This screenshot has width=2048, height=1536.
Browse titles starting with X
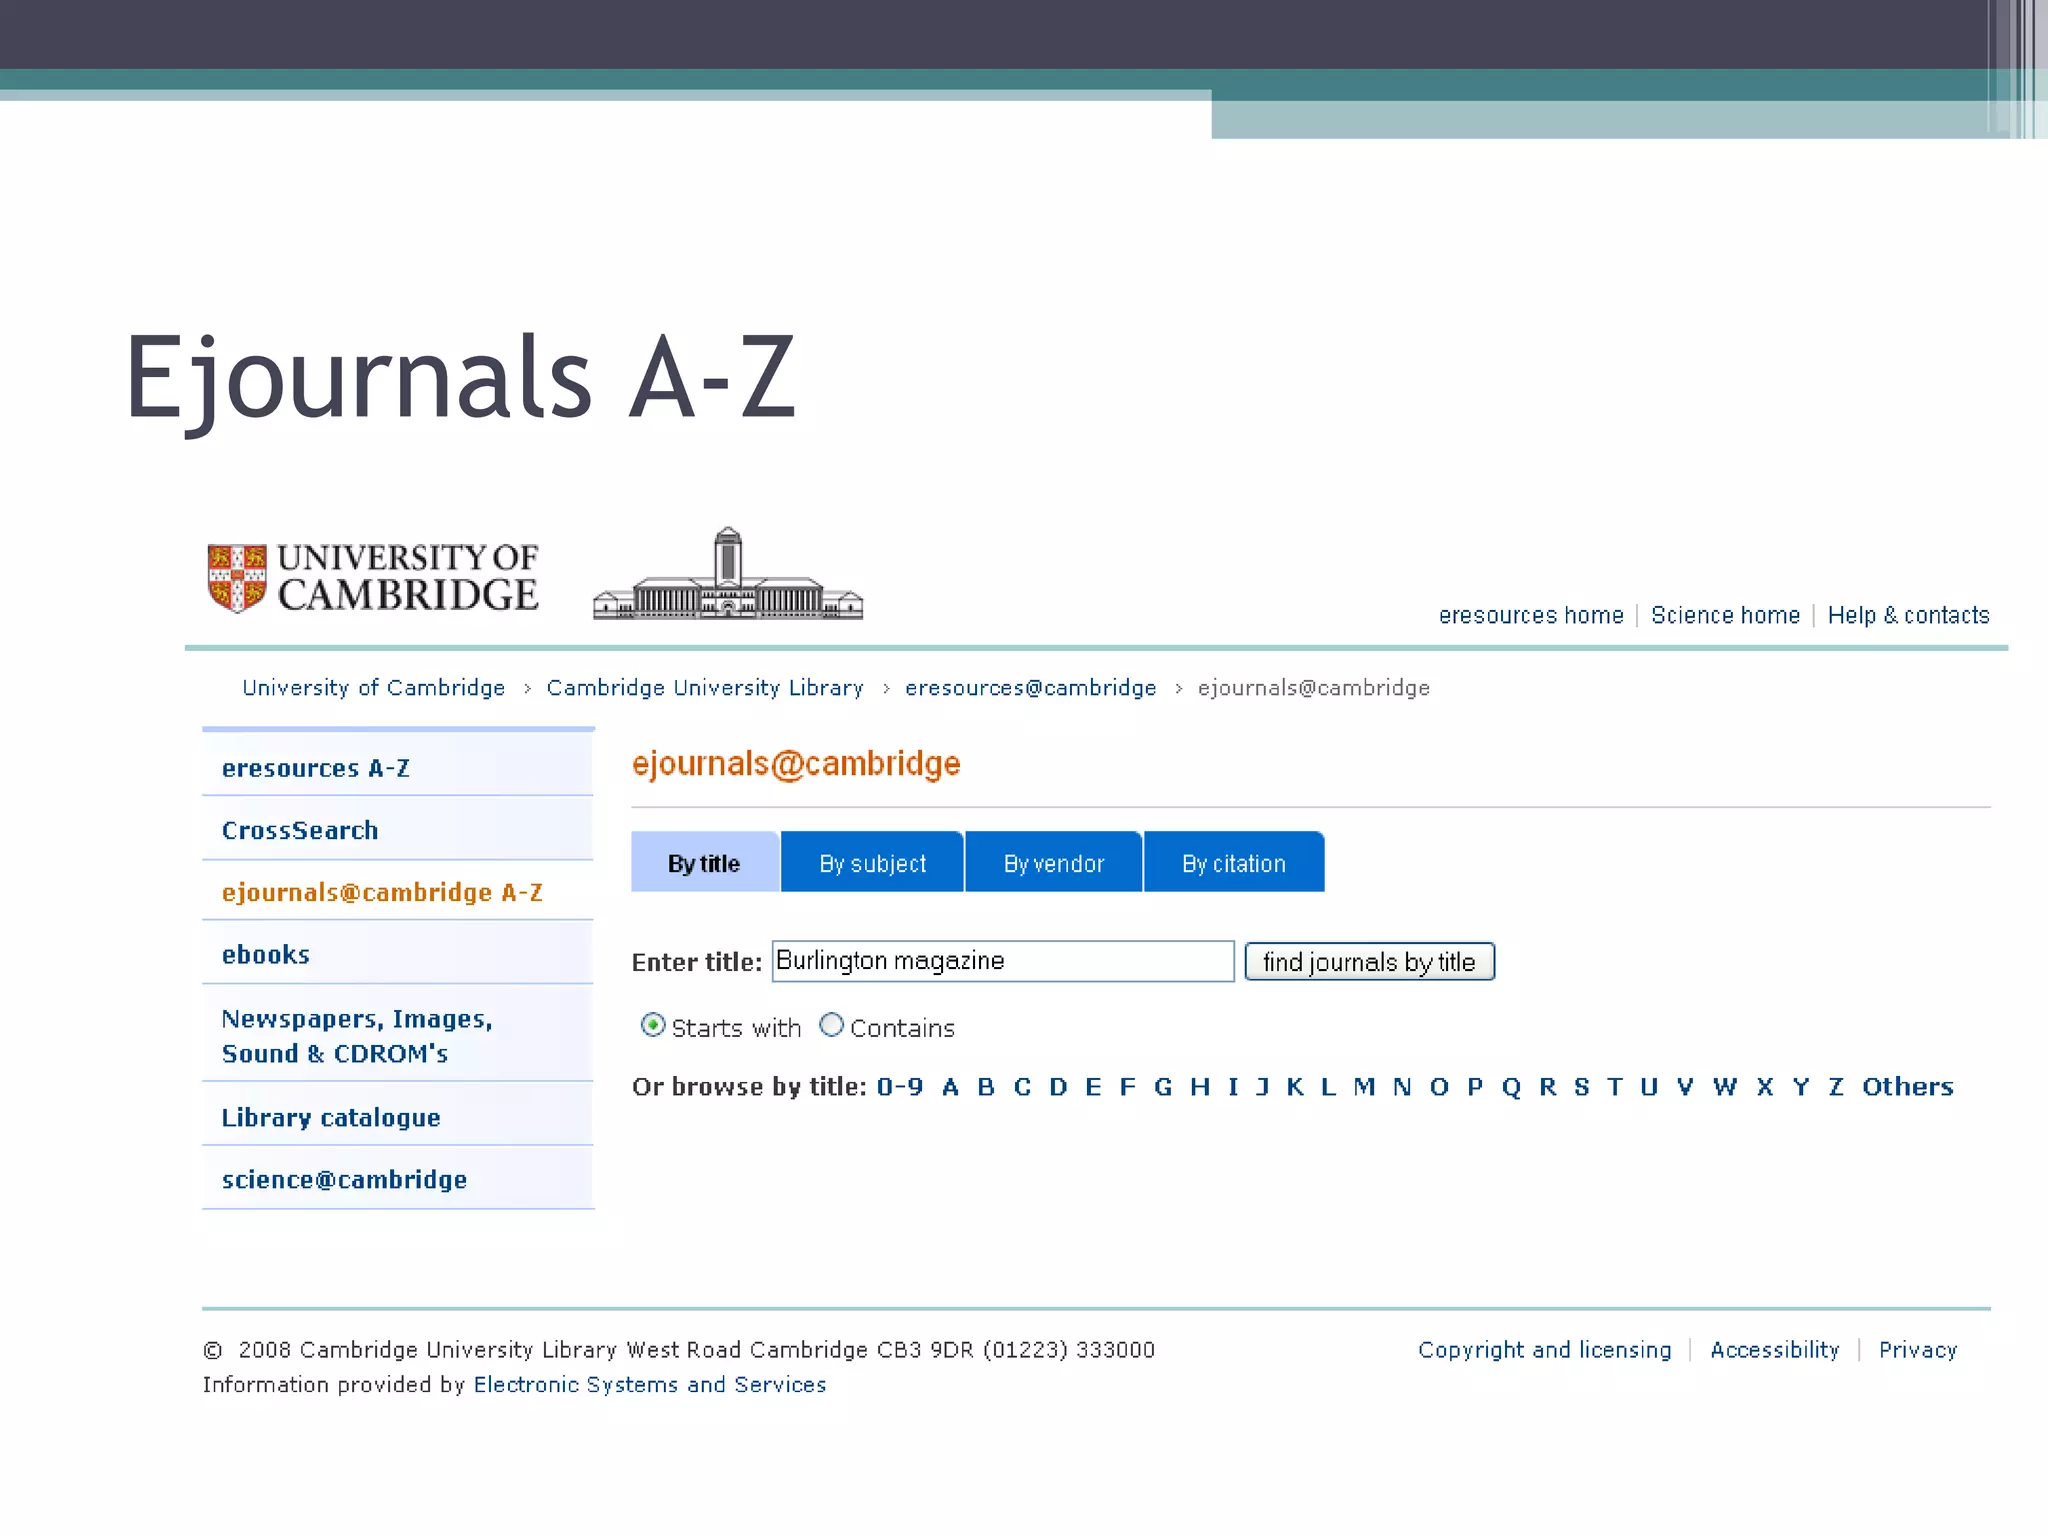pyautogui.click(x=1765, y=1087)
